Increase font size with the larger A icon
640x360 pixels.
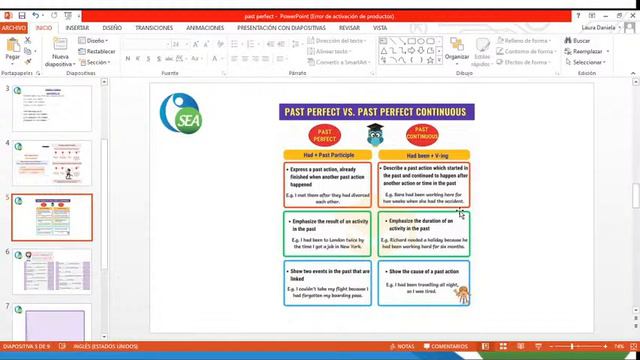[196, 44]
